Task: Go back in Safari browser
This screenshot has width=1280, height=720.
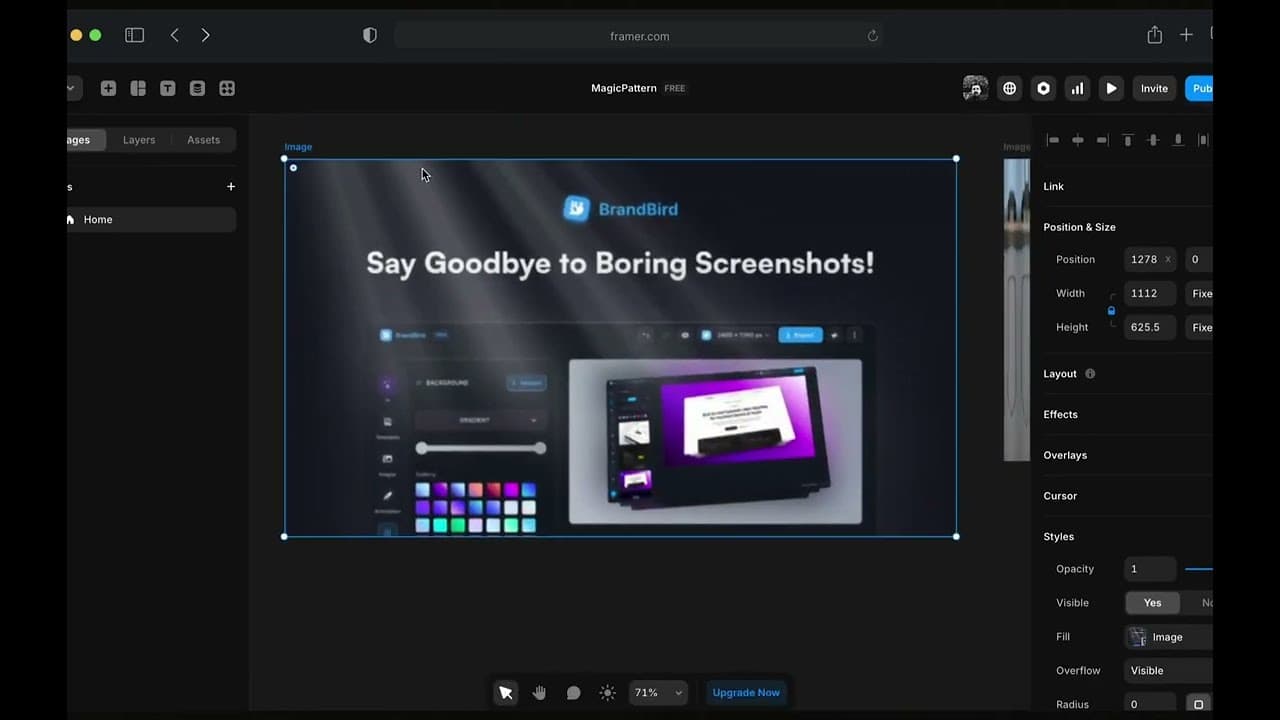Action: pyautogui.click(x=175, y=35)
